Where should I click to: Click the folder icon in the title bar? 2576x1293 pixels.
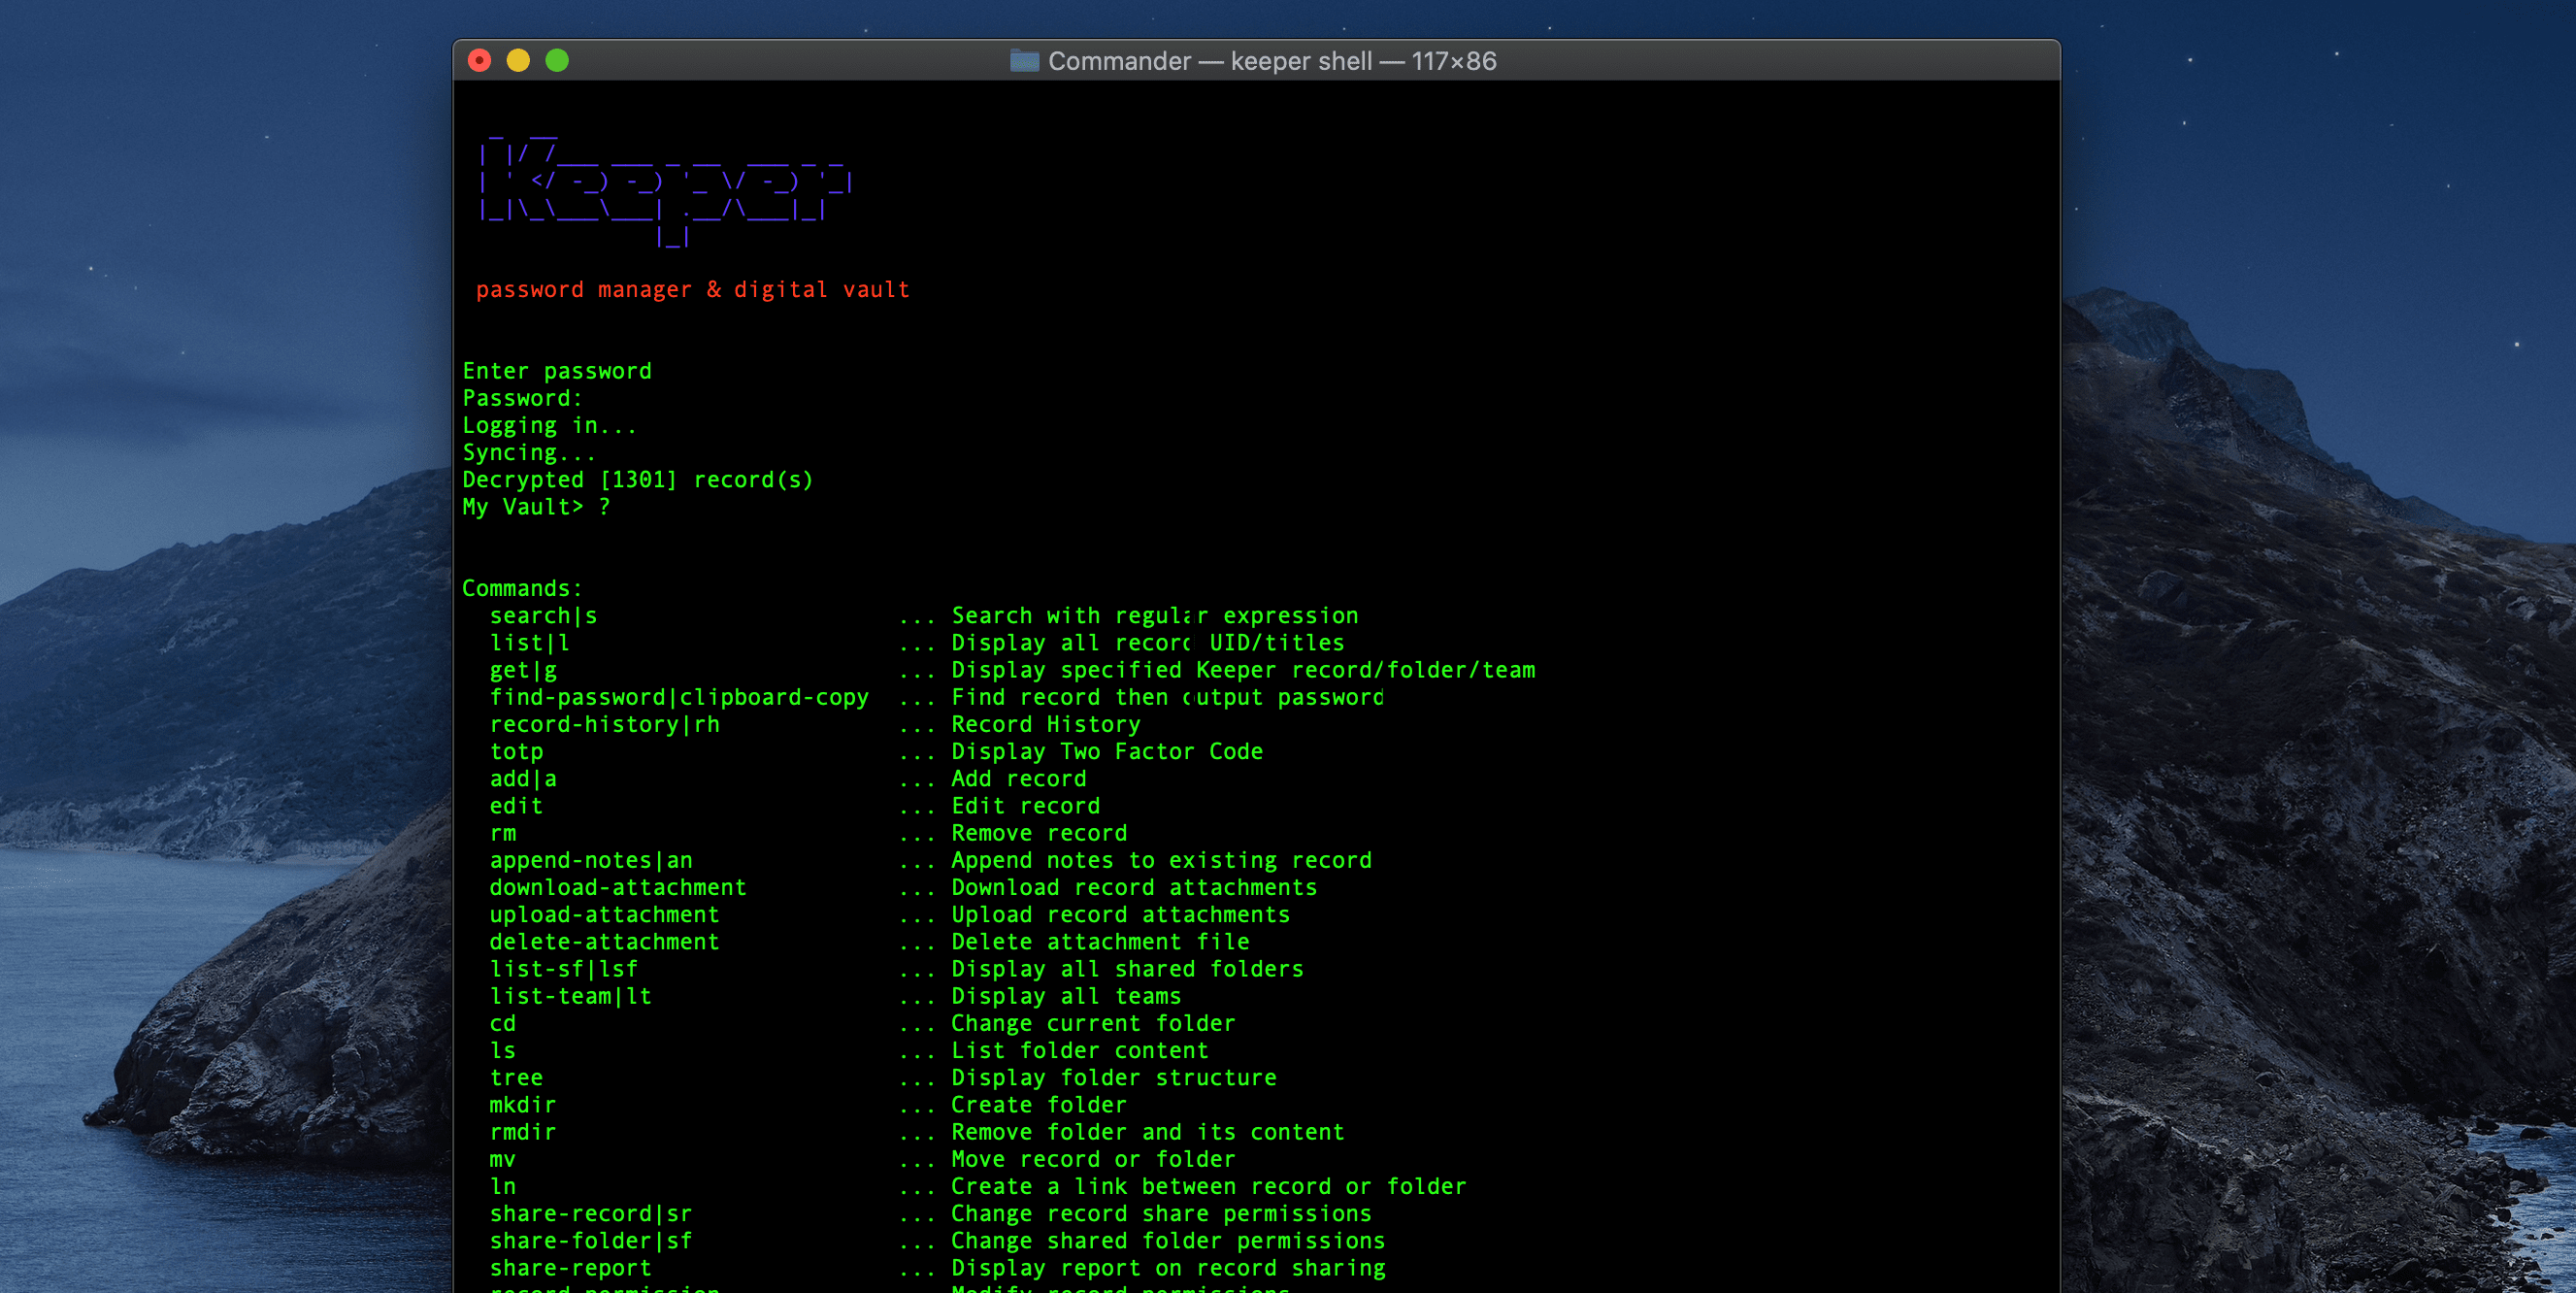(x=1024, y=61)
